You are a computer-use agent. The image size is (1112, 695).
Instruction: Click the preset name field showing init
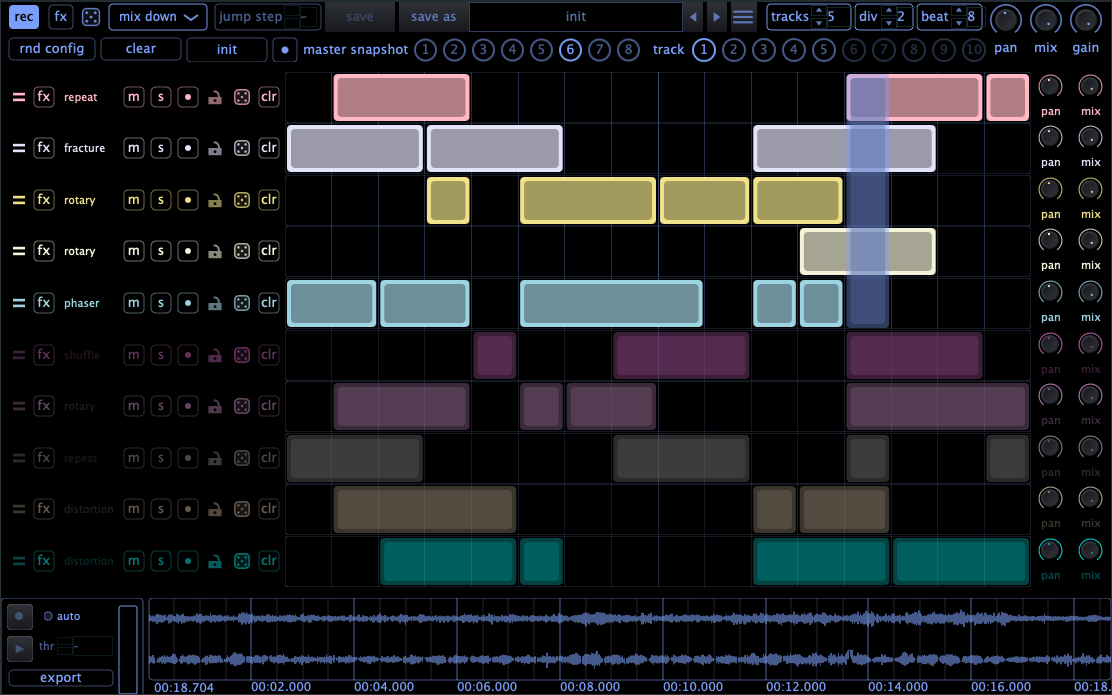click(575, 17)
